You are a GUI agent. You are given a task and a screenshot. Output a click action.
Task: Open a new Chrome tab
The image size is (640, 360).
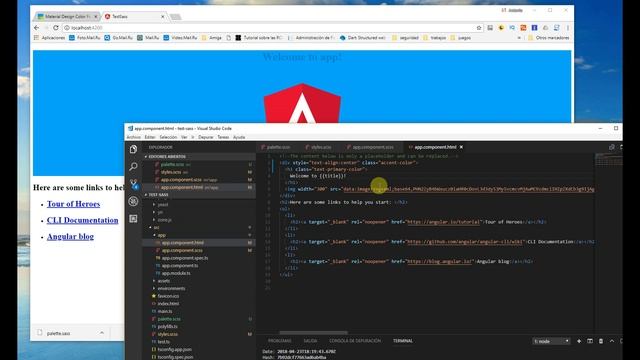click(x=176, y=17)
